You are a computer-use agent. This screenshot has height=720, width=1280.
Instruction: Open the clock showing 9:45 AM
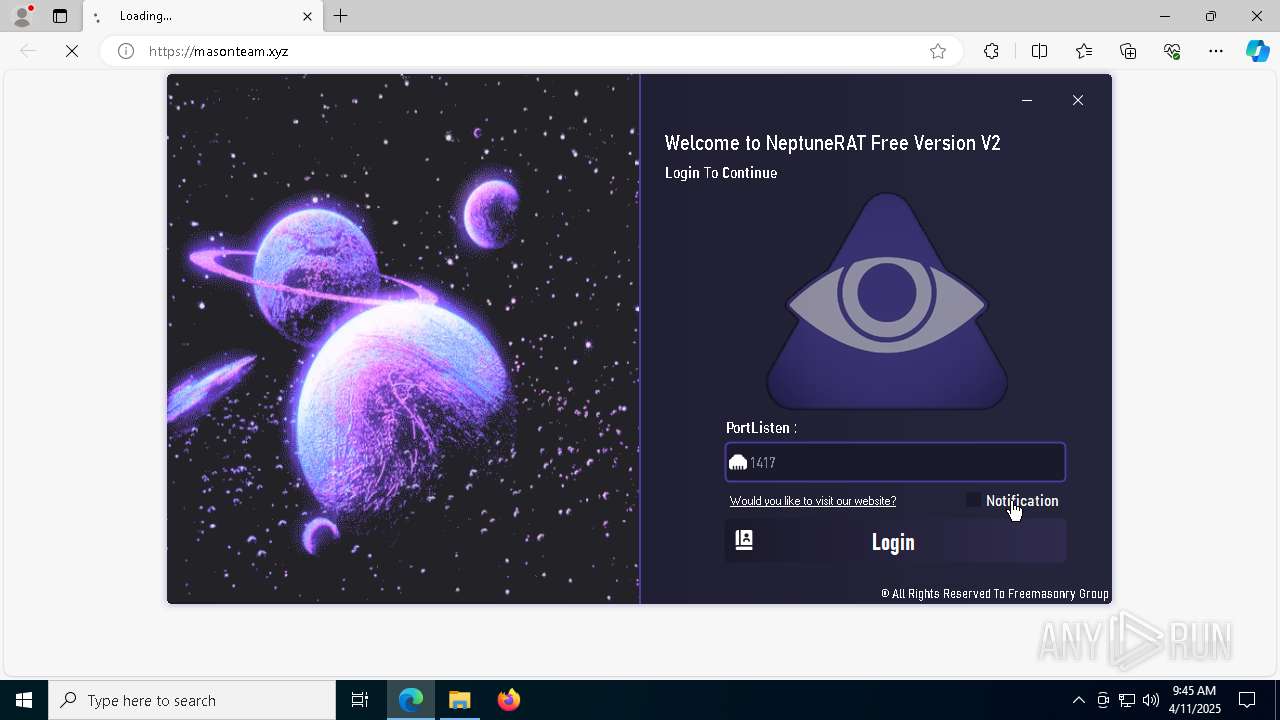coord(1194,700)
